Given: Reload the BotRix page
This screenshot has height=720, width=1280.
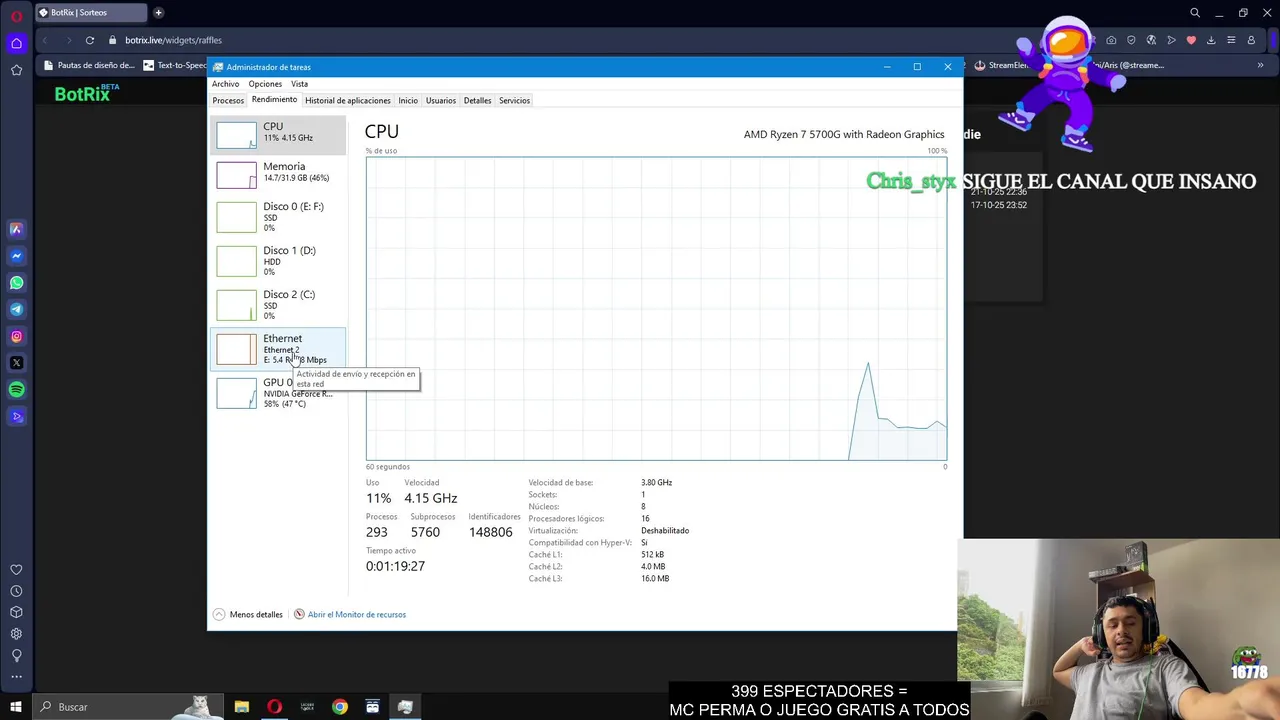Looking at the screenshot, I should [90, 40].
